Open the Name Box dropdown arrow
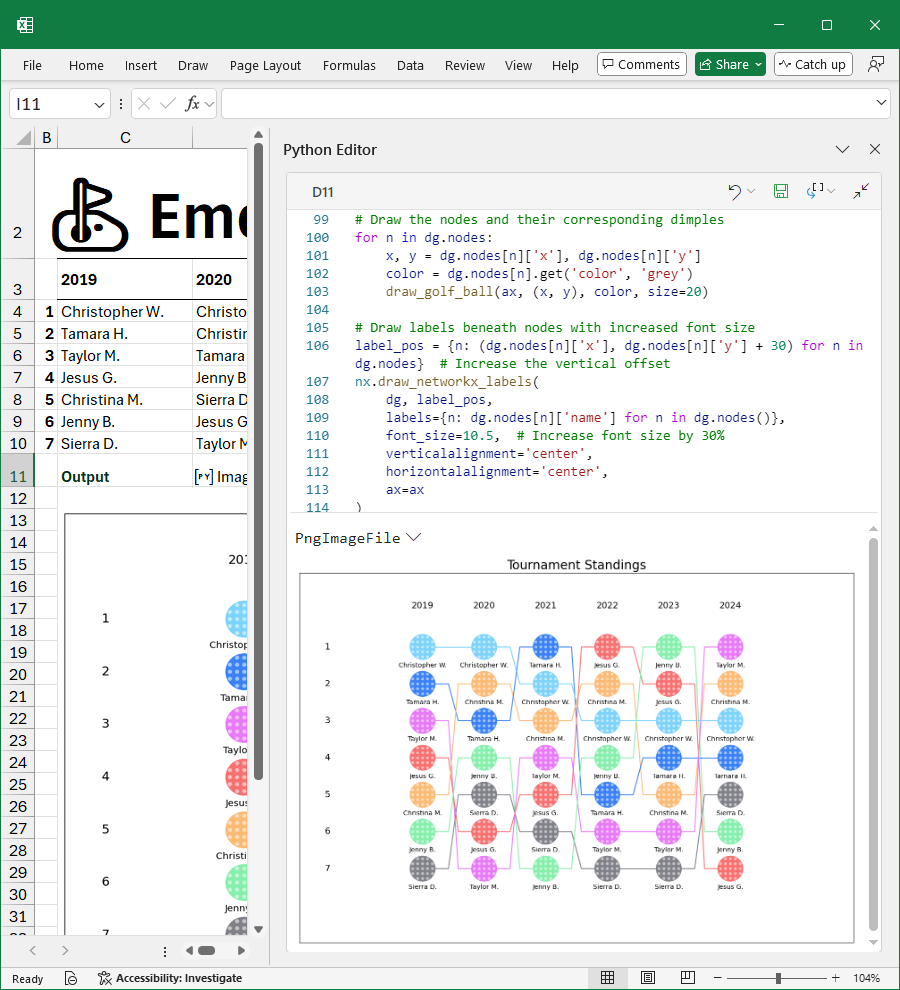Image resolution: width=900 pixels, height=990 pixels. coord(100,104)
